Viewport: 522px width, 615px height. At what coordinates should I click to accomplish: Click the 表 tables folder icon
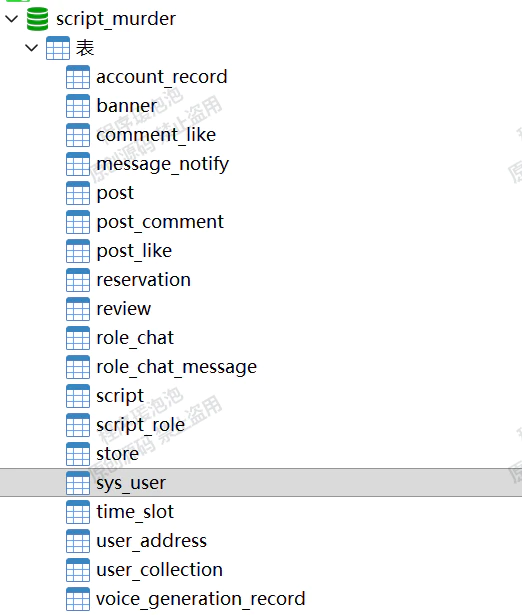click(58, 48)
